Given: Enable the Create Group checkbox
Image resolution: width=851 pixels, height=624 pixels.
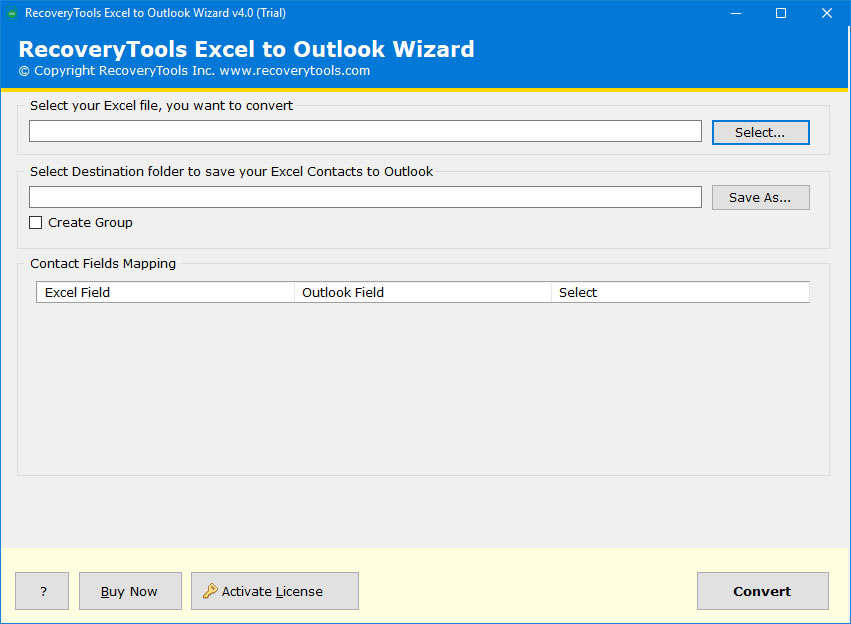Looking at the screenshot, I should pyautogui.click(x=35, y=222).
